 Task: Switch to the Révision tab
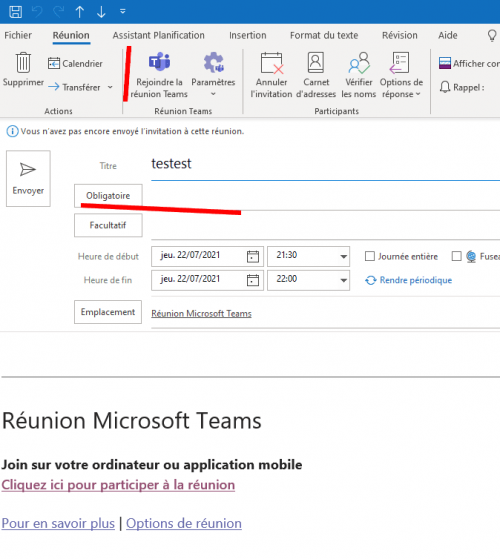click(x=400, y=35)
